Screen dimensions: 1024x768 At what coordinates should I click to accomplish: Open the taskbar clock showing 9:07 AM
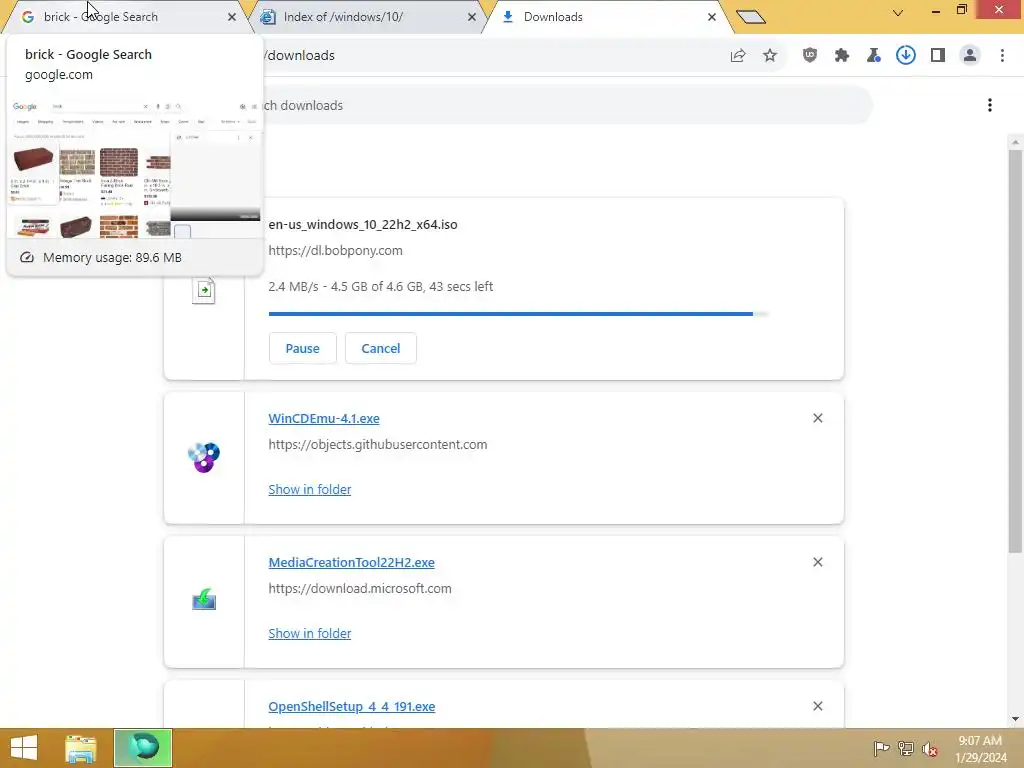(981, 749)
